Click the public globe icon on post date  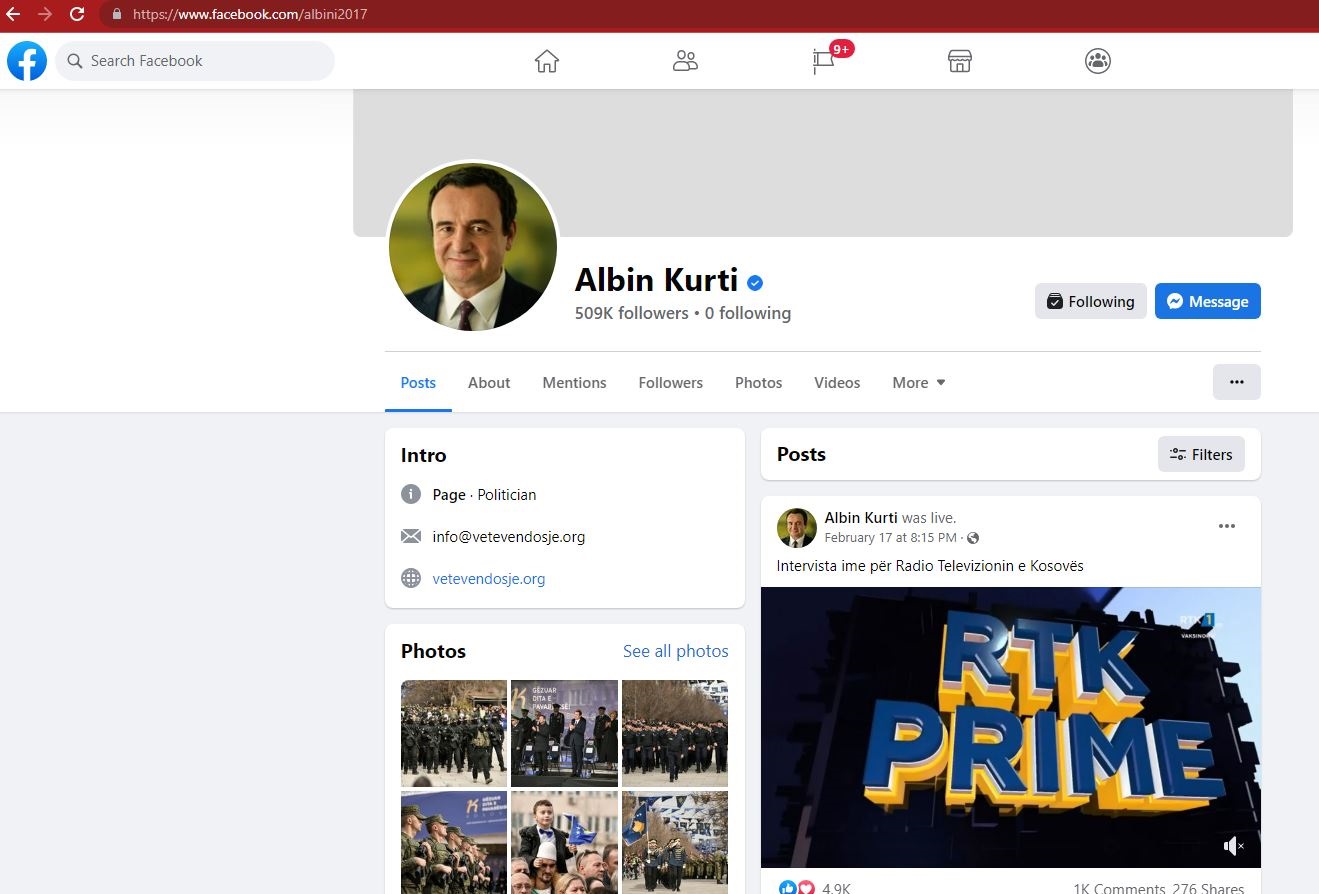tap(973, 538)
